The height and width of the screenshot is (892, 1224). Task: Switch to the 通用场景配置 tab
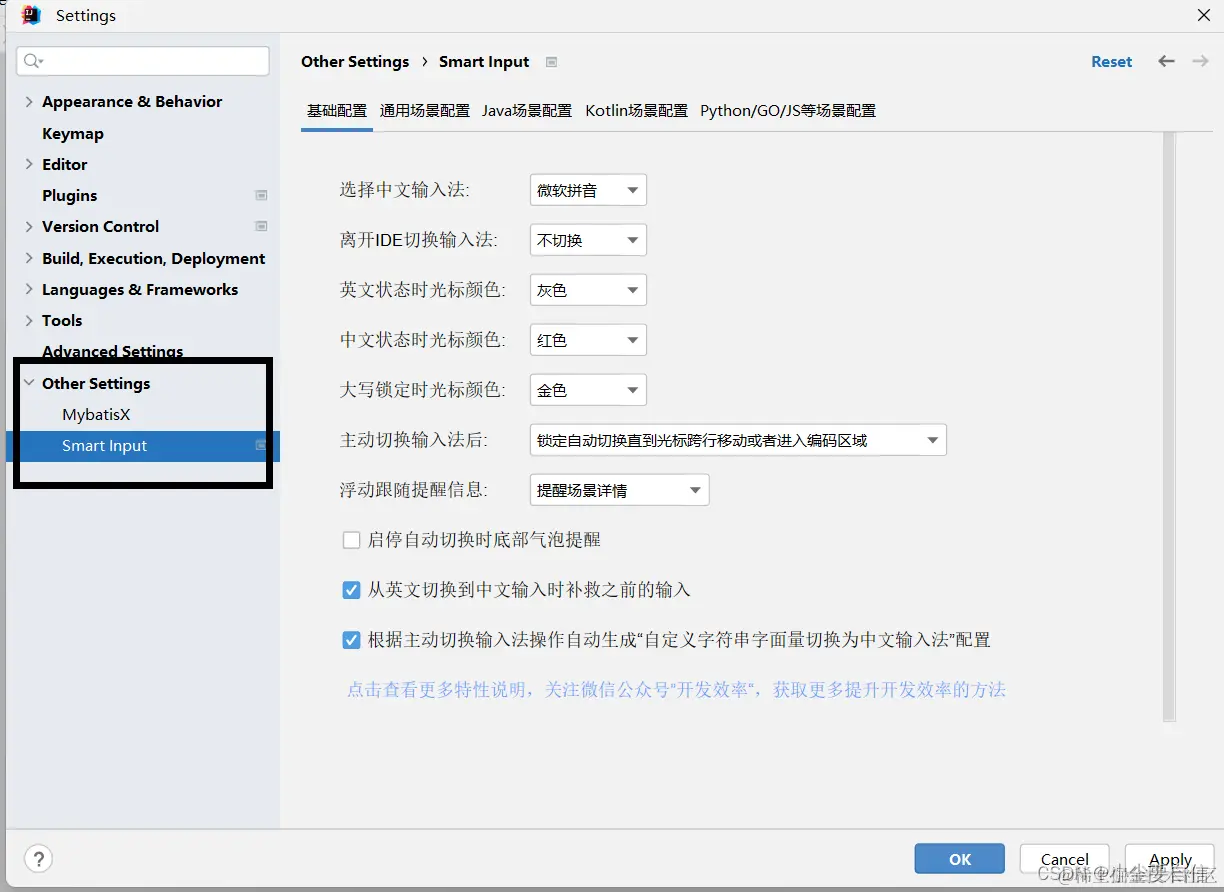tap(424, 111)
